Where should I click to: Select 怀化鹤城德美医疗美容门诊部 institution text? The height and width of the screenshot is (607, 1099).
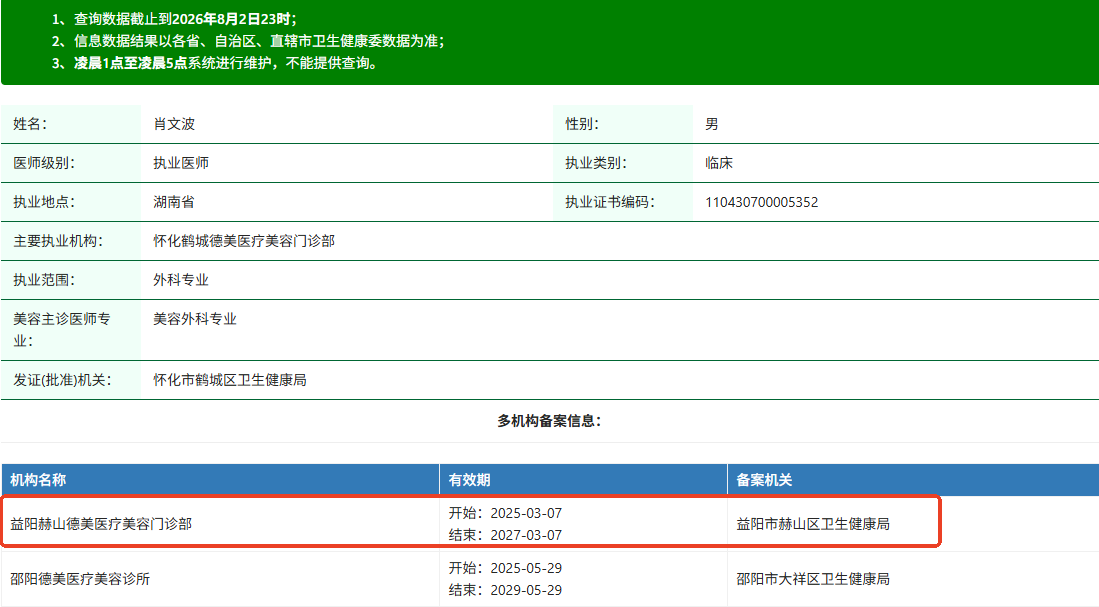(x=244, y=241)
